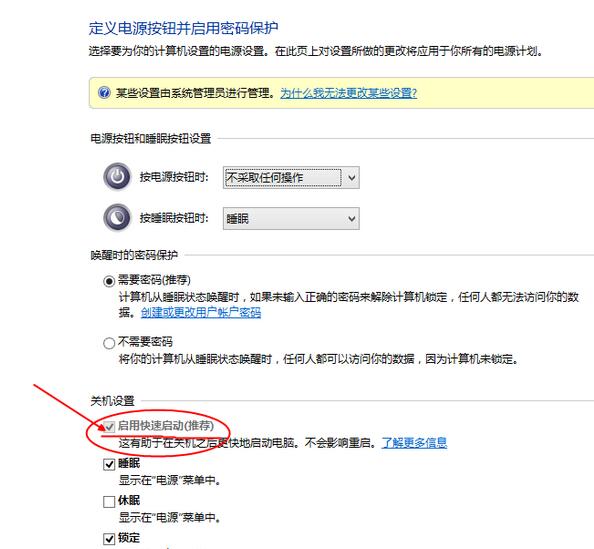The width and height of the screenshot is (594, 549).
Task: Uncheck the 睡眠 checkbox under 关机设置
Action: click(x=109, y=464)
